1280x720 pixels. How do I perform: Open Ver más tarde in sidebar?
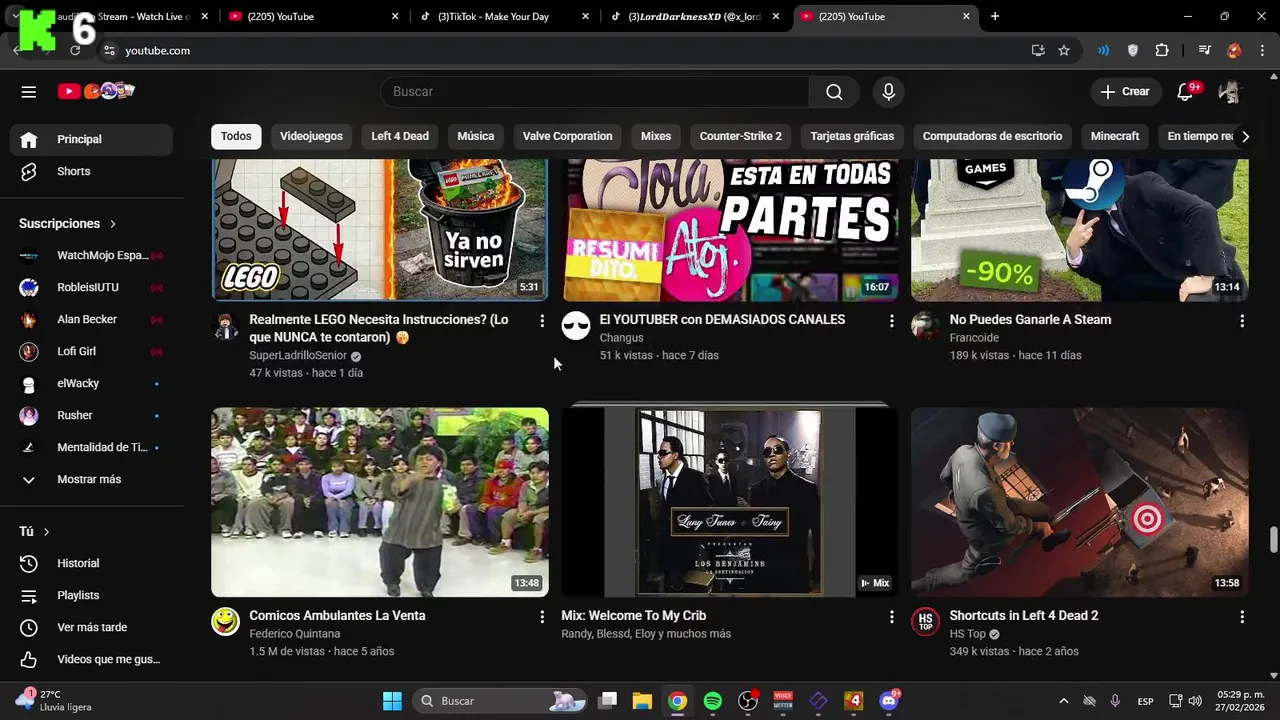92,627
